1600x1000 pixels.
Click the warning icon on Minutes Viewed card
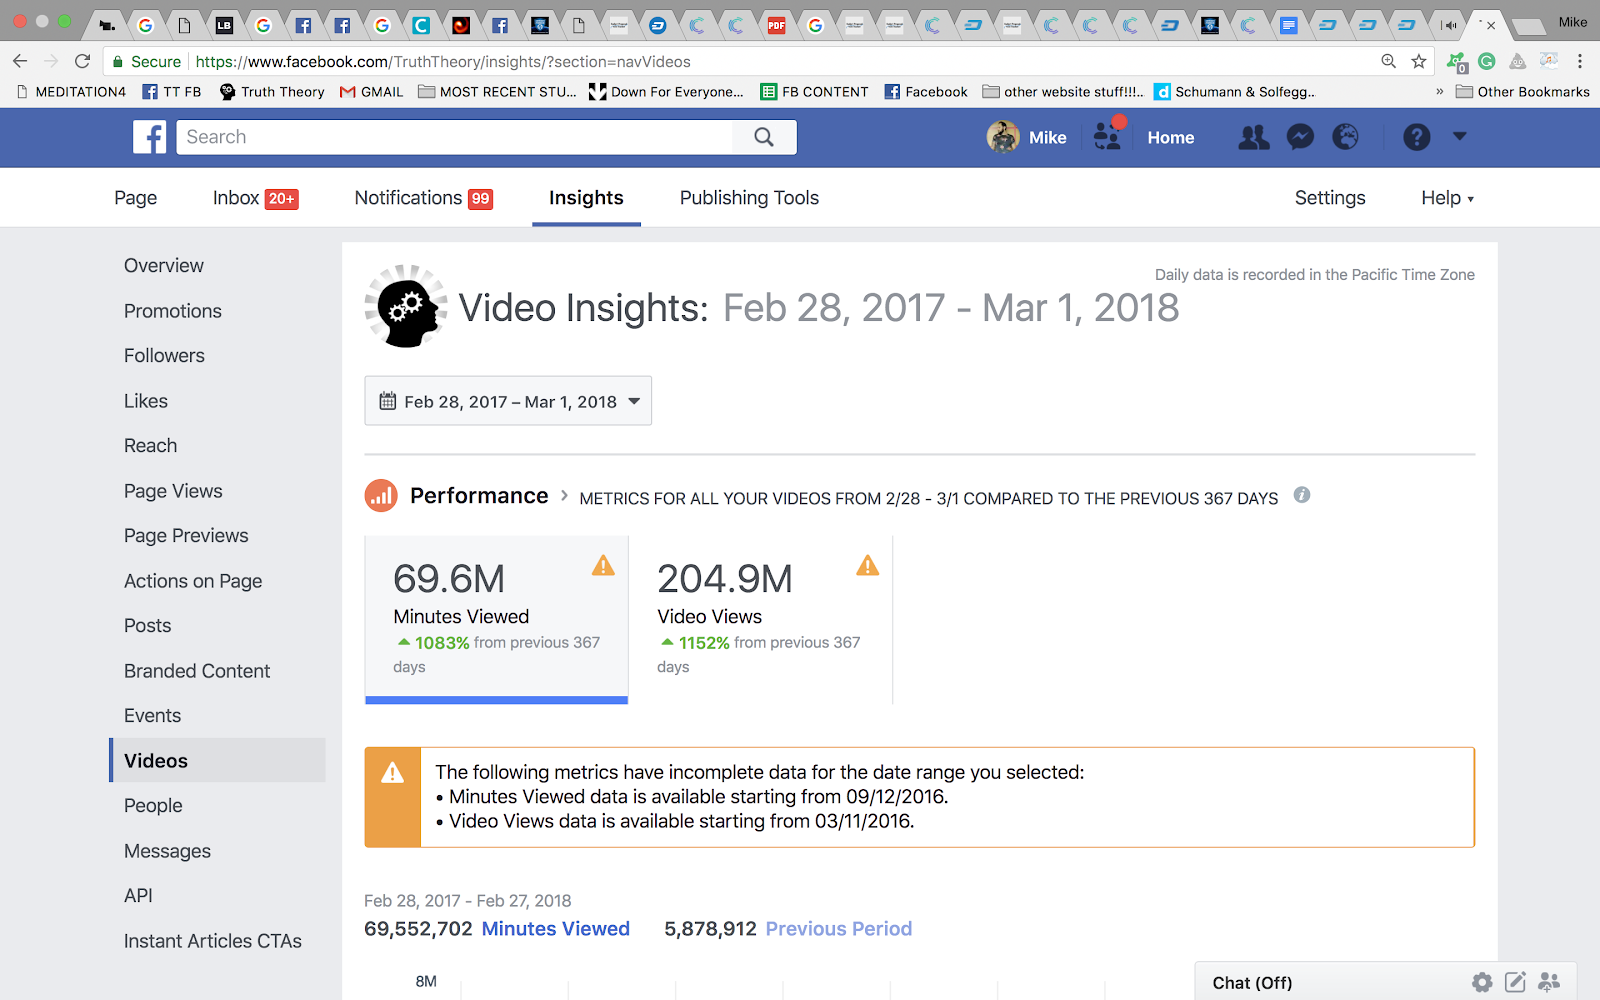(x=604, y=566)
